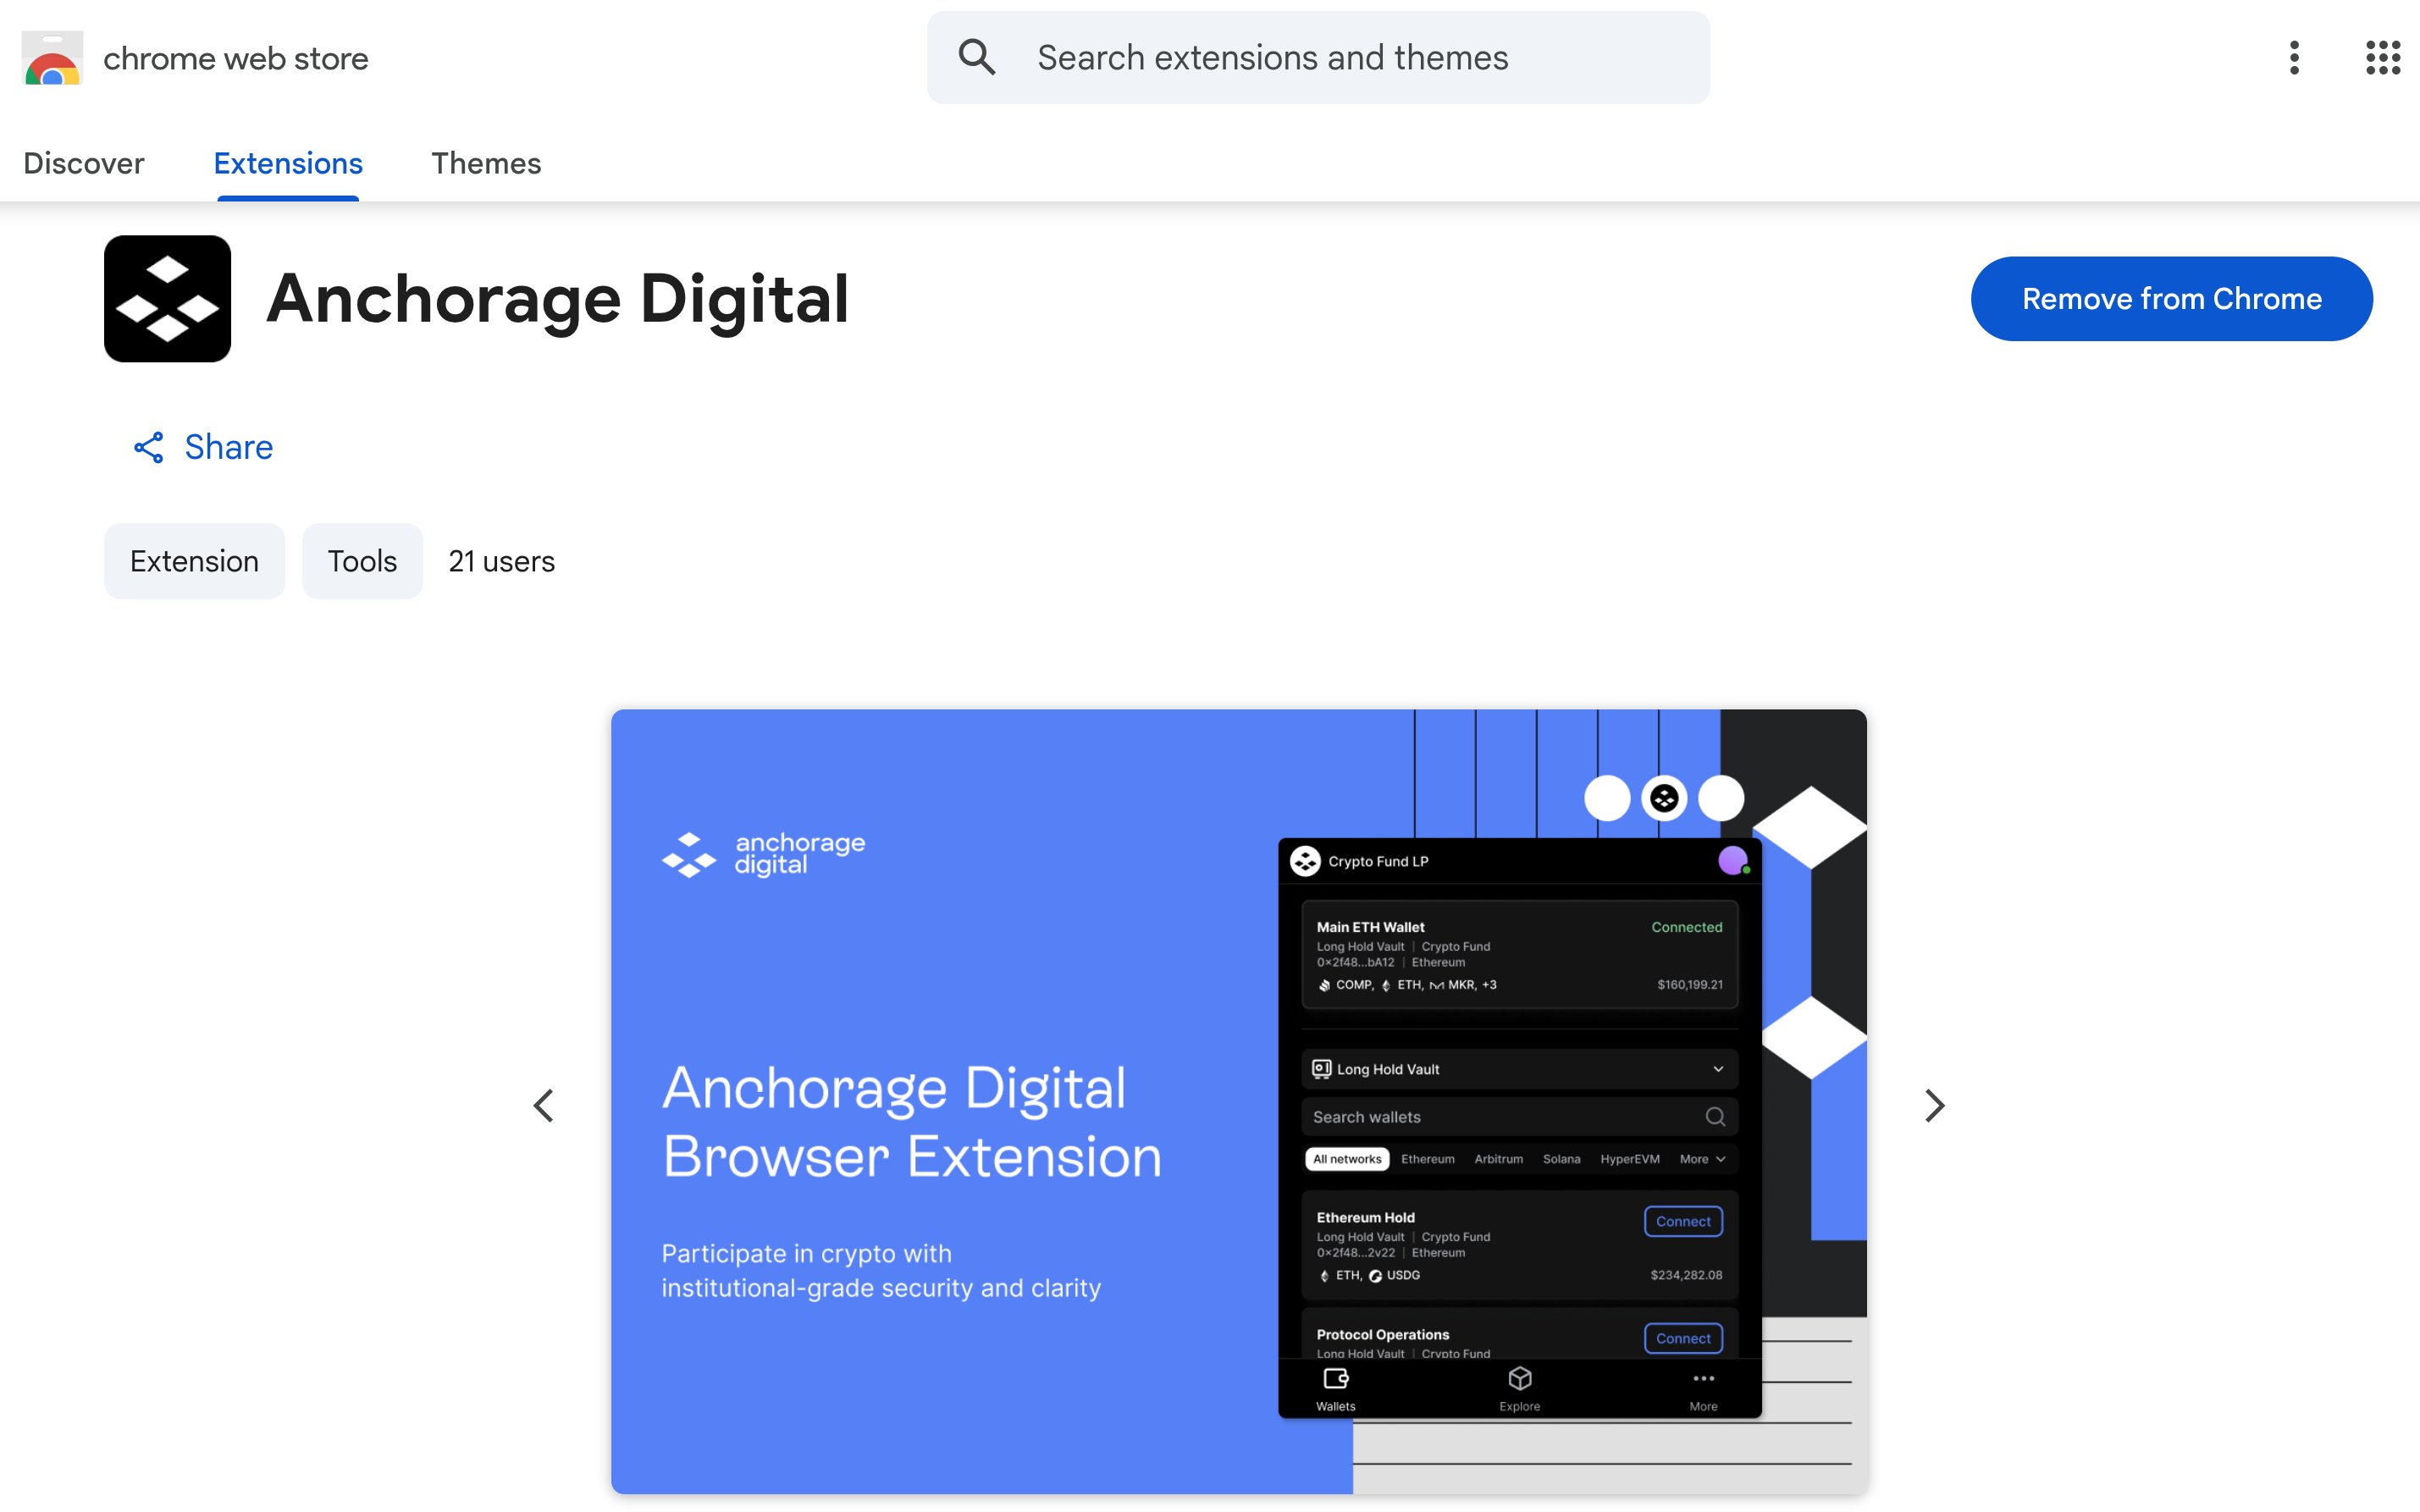Click the Anchorage Digital extension icon
The width and height of the screenshot is (2420, 1512).
click(167, 298)
